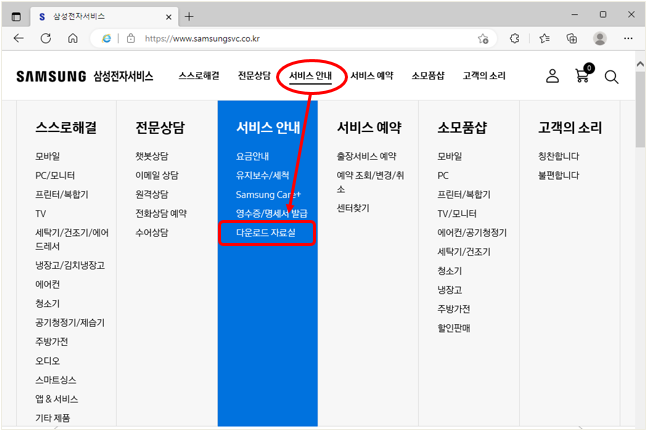Image resolution: width=647 pixels, height=431 pixels.
Task: Open shopping cart icon
Action: (583, 74)
